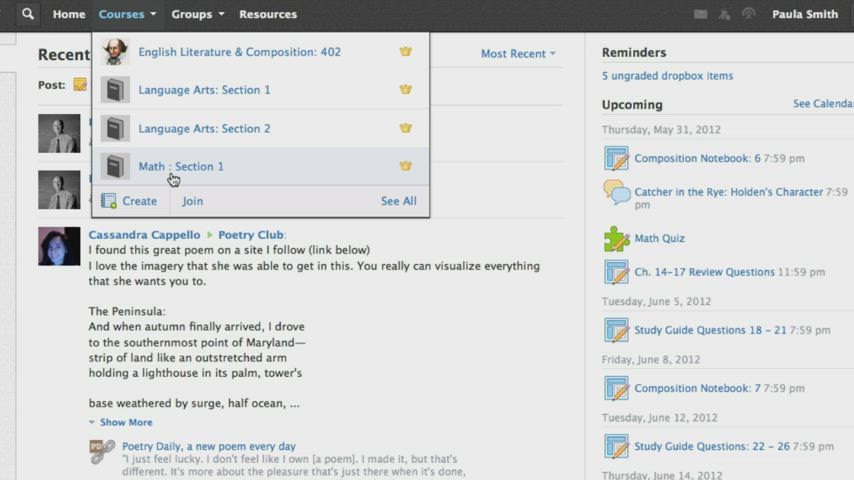Open the connections people icon
The image size is (854, 480).
point(724,14)
